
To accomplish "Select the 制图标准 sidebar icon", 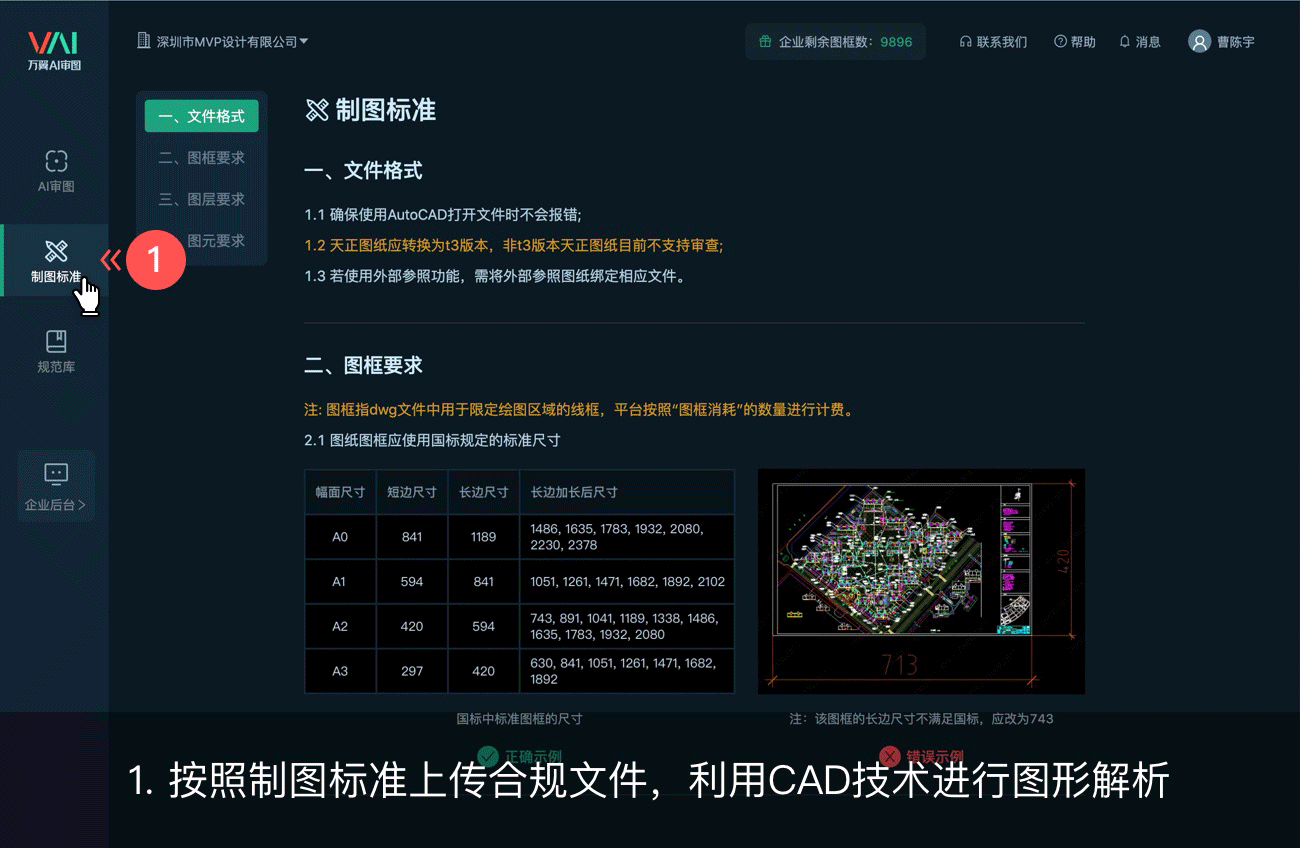I will pyautogui.click(x=56, y=251).
